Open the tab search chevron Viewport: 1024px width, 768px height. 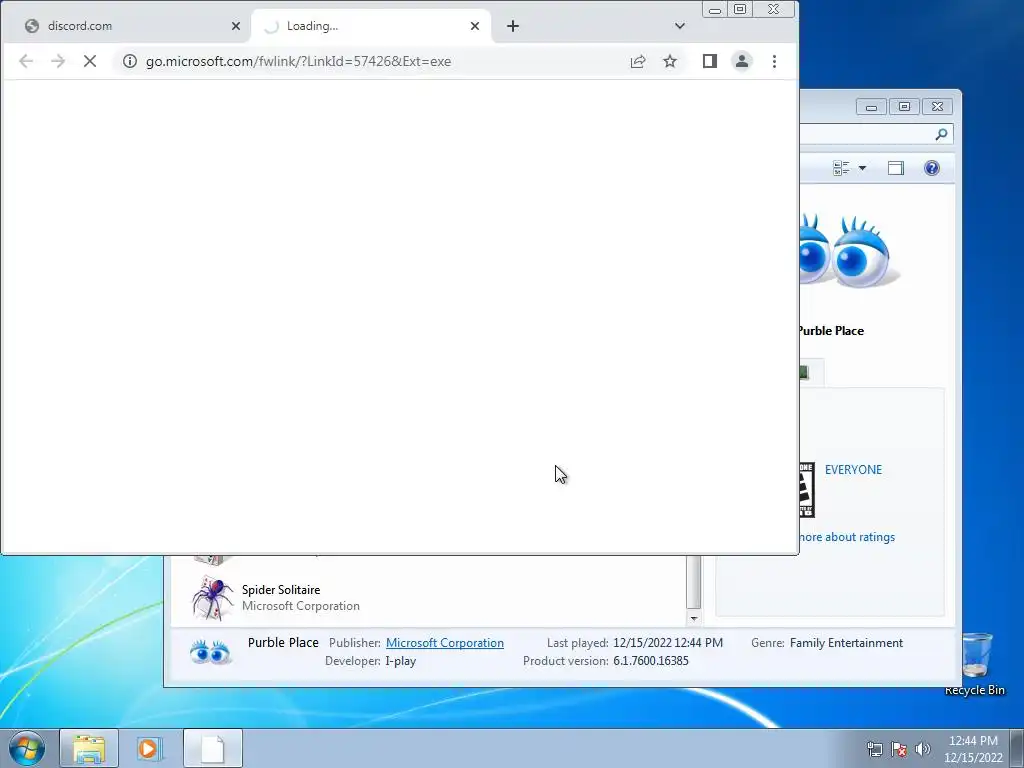tap(680, 26)
